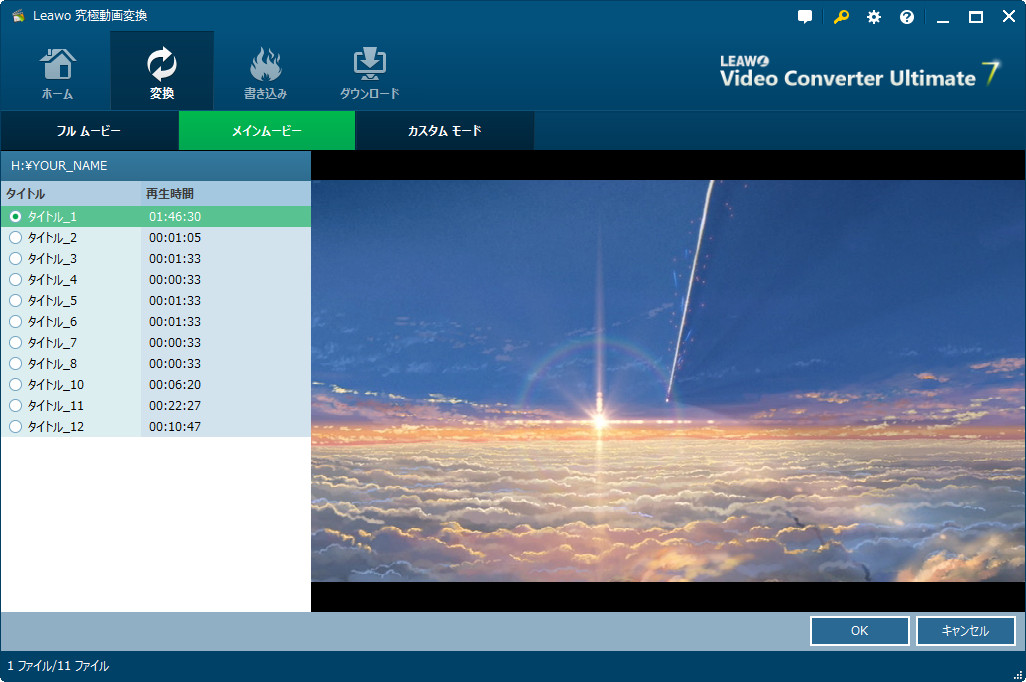Click the video preview image

[668, 381]
